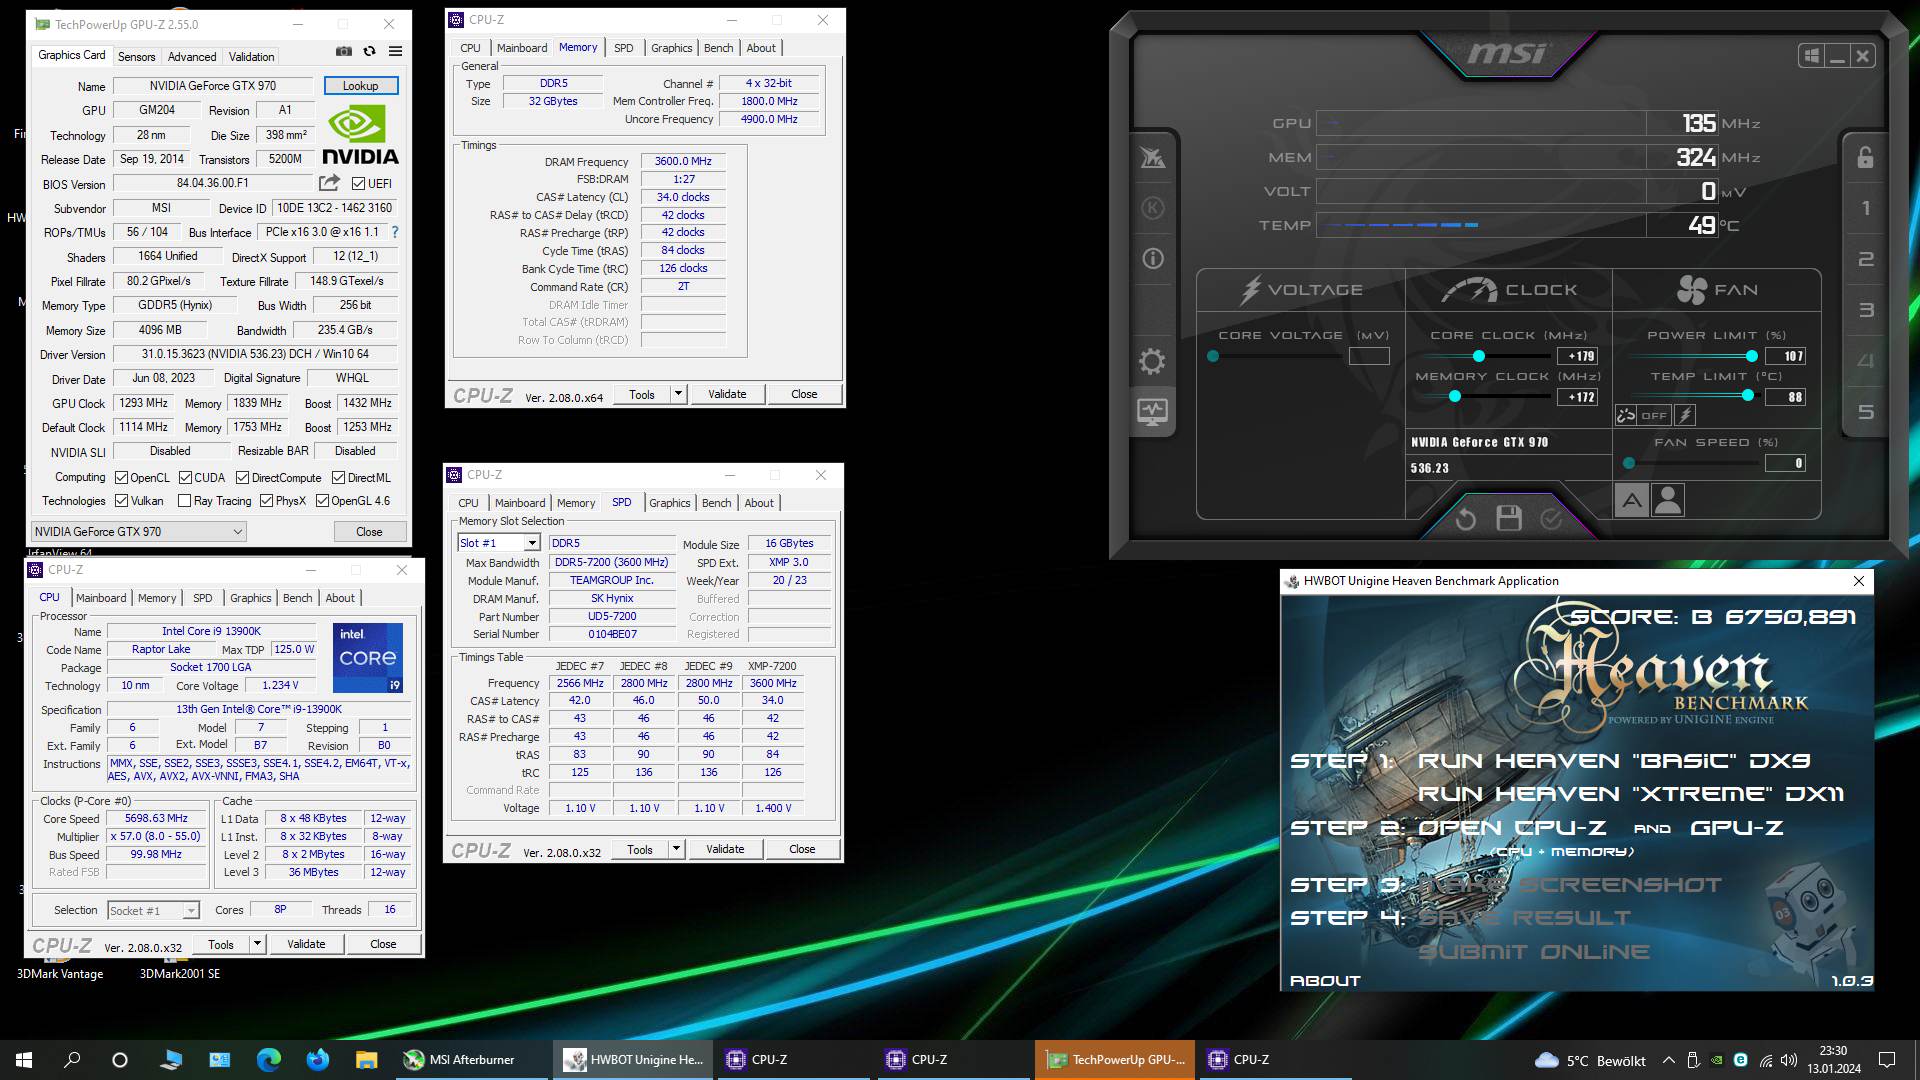Toggle Afterburner profile lock icon
Viewport: 1920px width, 1080px height.
1865,157
